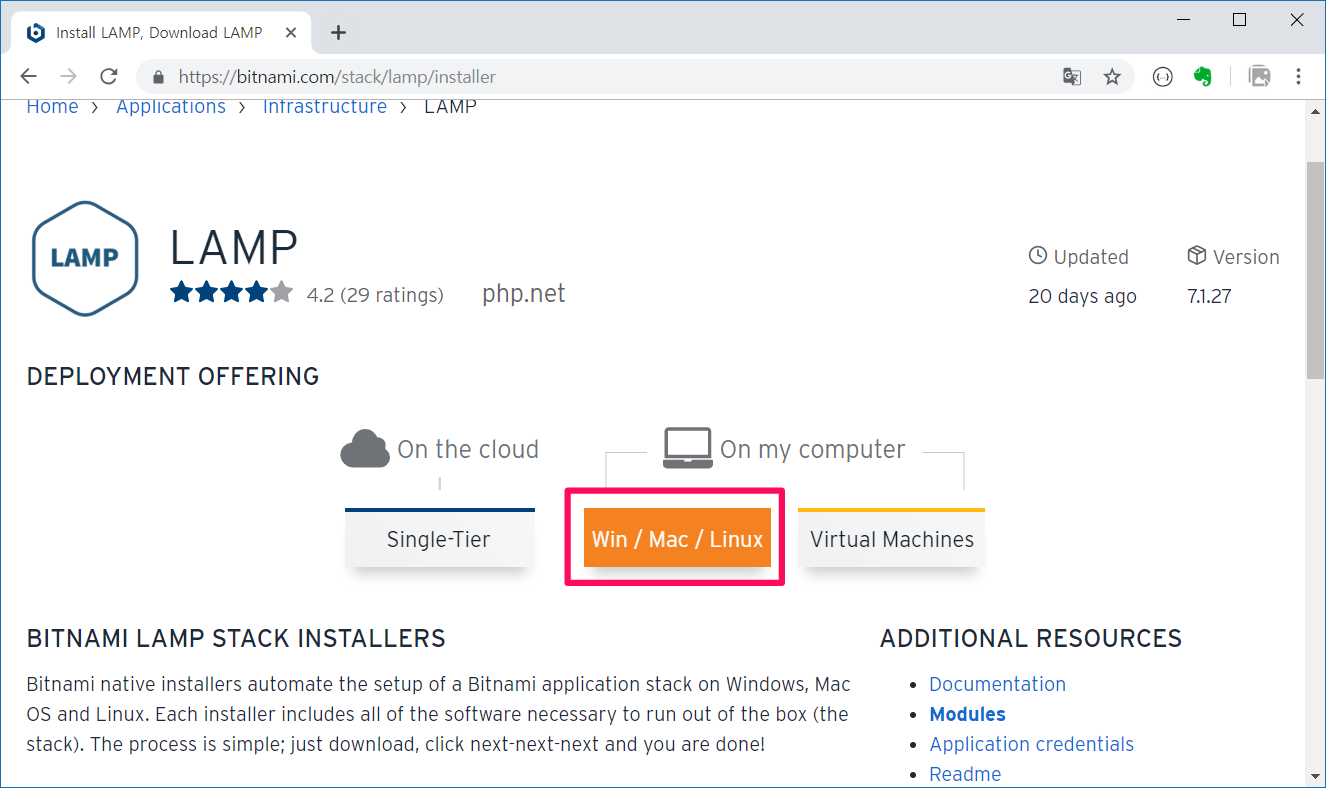Click the clock icon next to Updated

click(x=1038, y=256)
